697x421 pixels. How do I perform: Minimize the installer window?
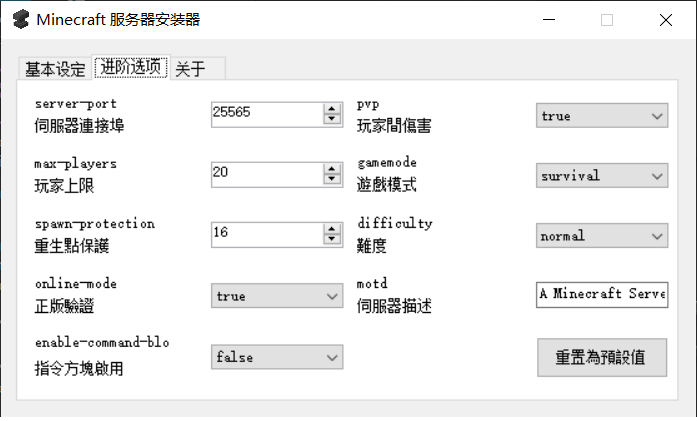[549, 20]
